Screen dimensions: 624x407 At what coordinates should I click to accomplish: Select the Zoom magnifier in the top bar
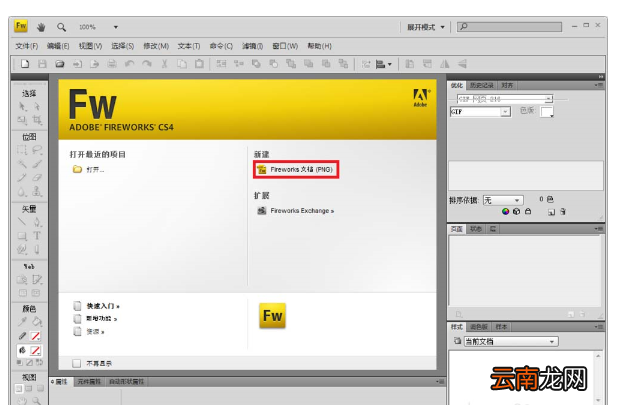click(61, 27)
